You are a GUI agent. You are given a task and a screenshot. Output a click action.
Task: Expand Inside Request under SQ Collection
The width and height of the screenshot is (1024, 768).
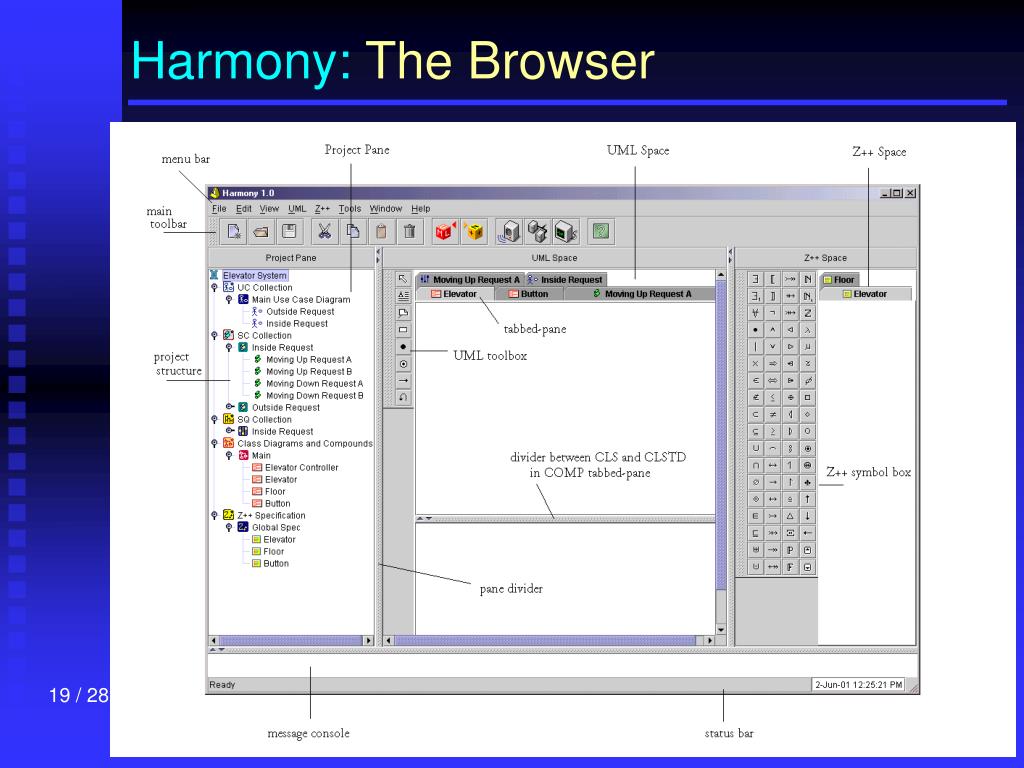point(229,431)
